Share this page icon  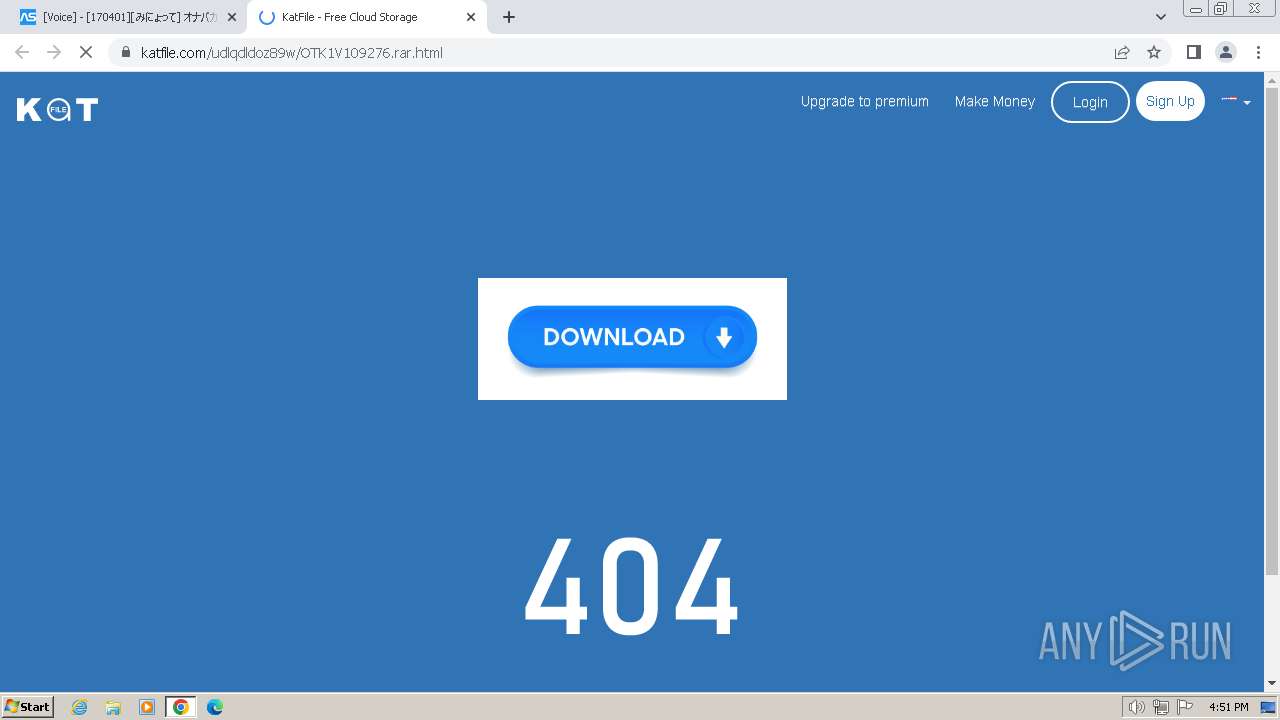coord(1122,52)
